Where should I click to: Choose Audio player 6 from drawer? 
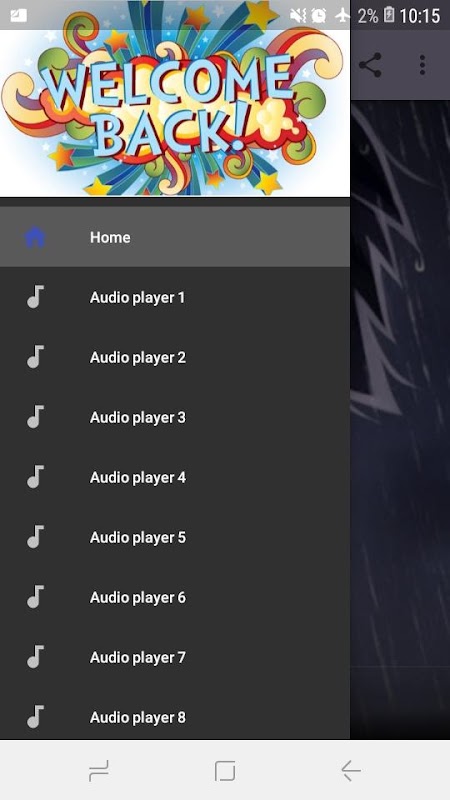pyautogui.click(x=175, y=597)
